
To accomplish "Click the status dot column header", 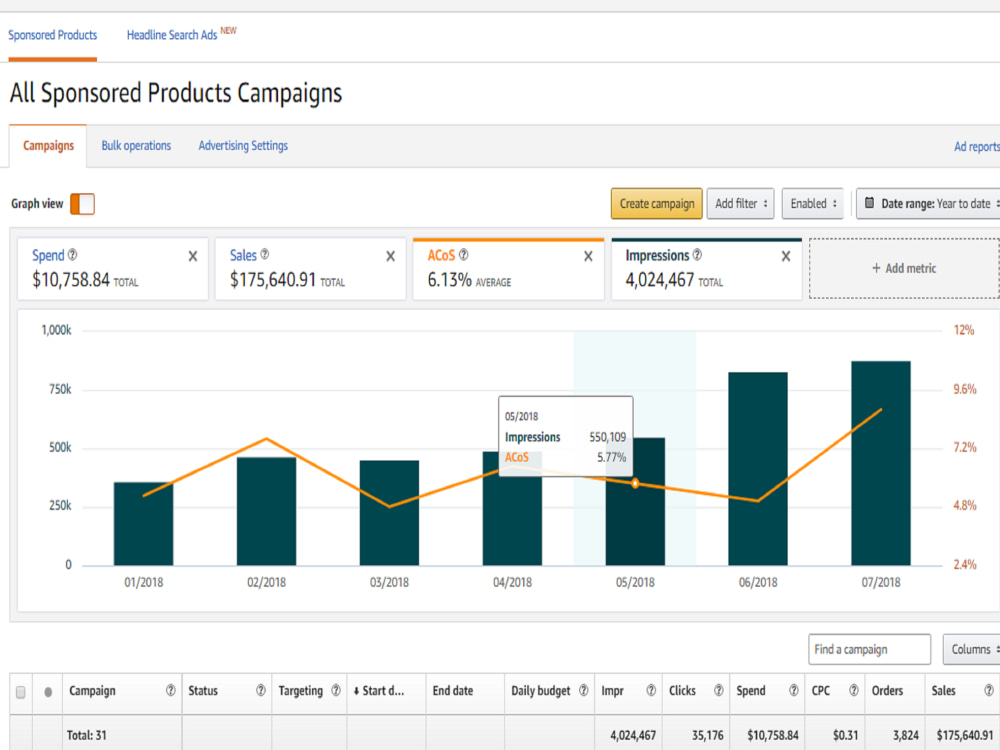I will point(48,692).
